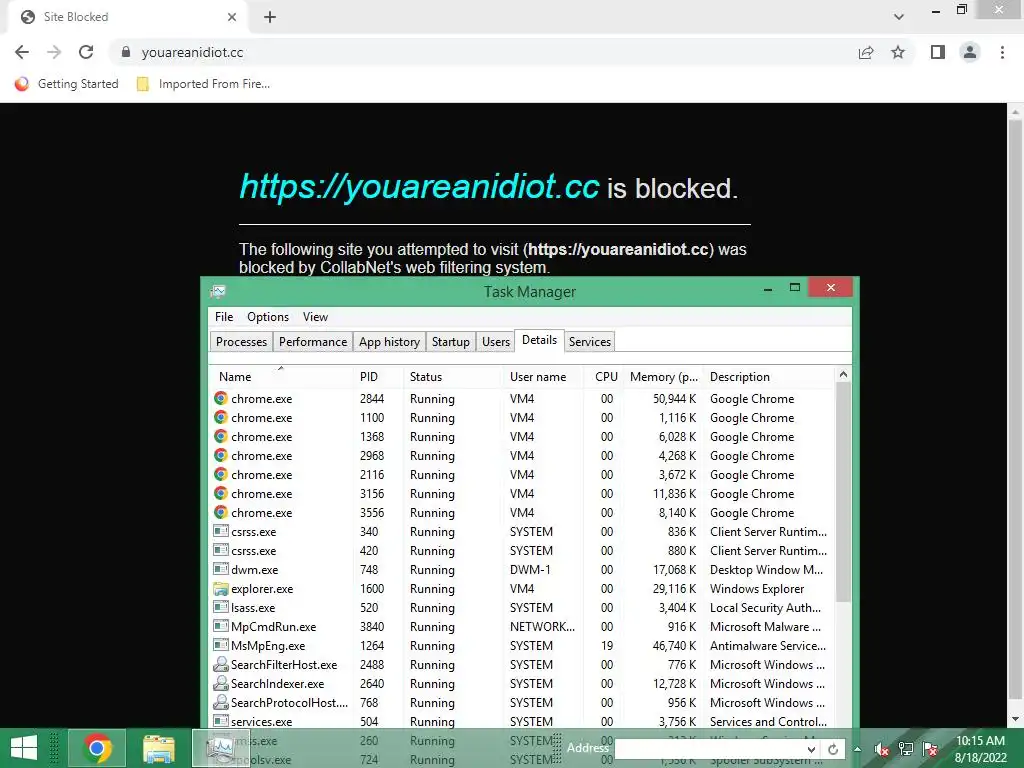Select chrome.exe with PID 2844
1024x768 pixels.
522,398
